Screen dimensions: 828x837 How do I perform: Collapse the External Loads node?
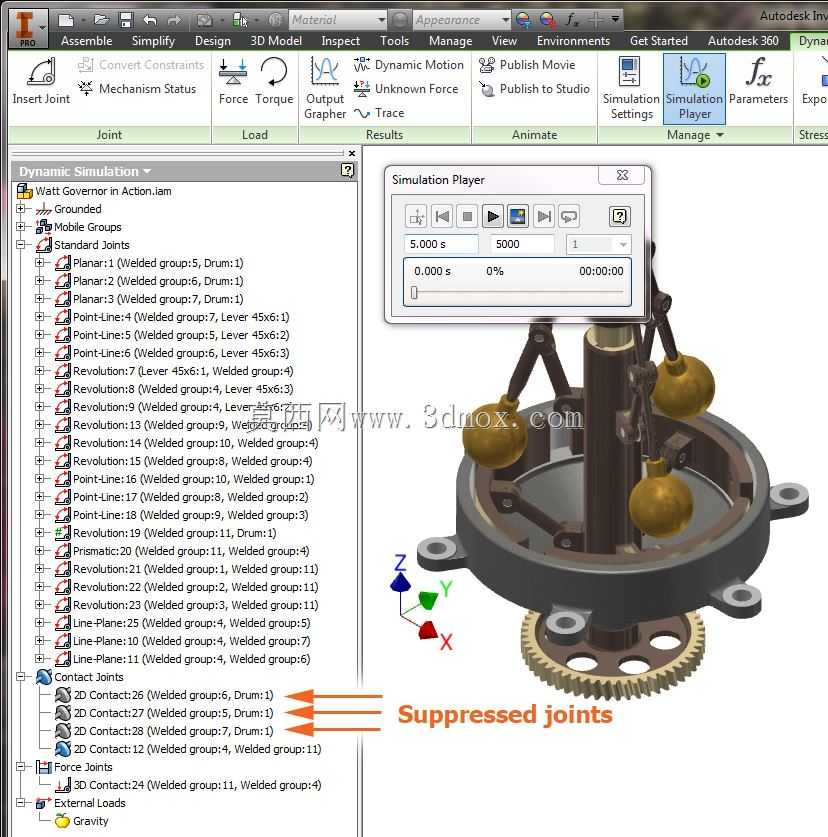(20, 803)
